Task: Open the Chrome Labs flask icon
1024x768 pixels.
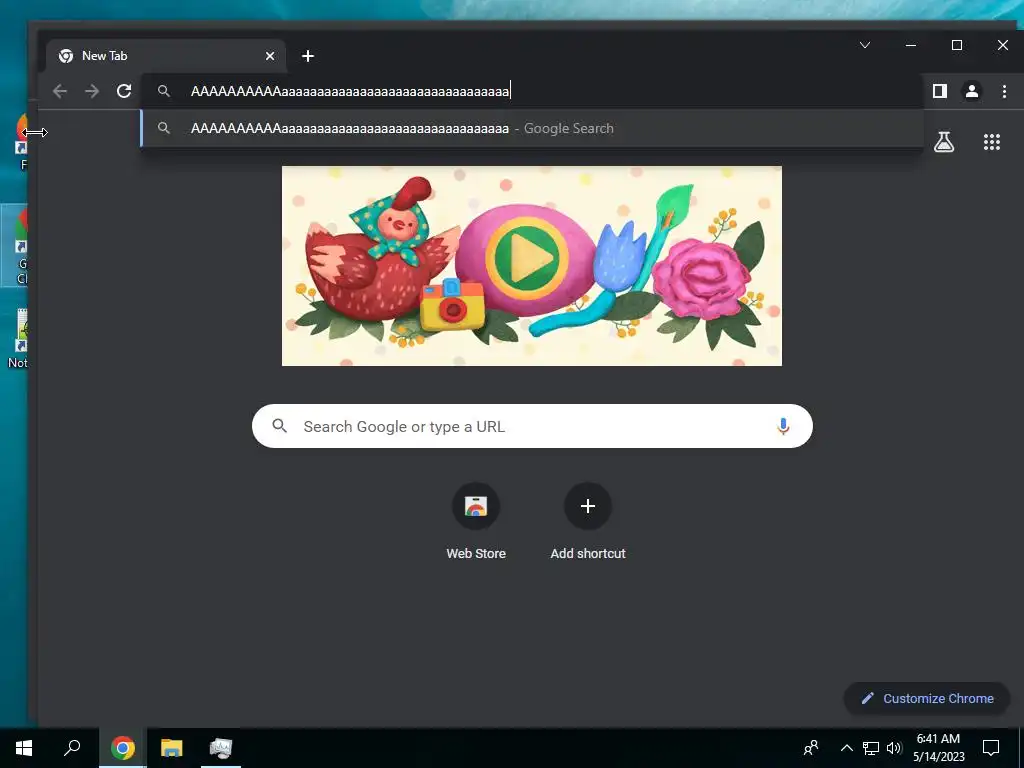Action: [x=944, y=142]
